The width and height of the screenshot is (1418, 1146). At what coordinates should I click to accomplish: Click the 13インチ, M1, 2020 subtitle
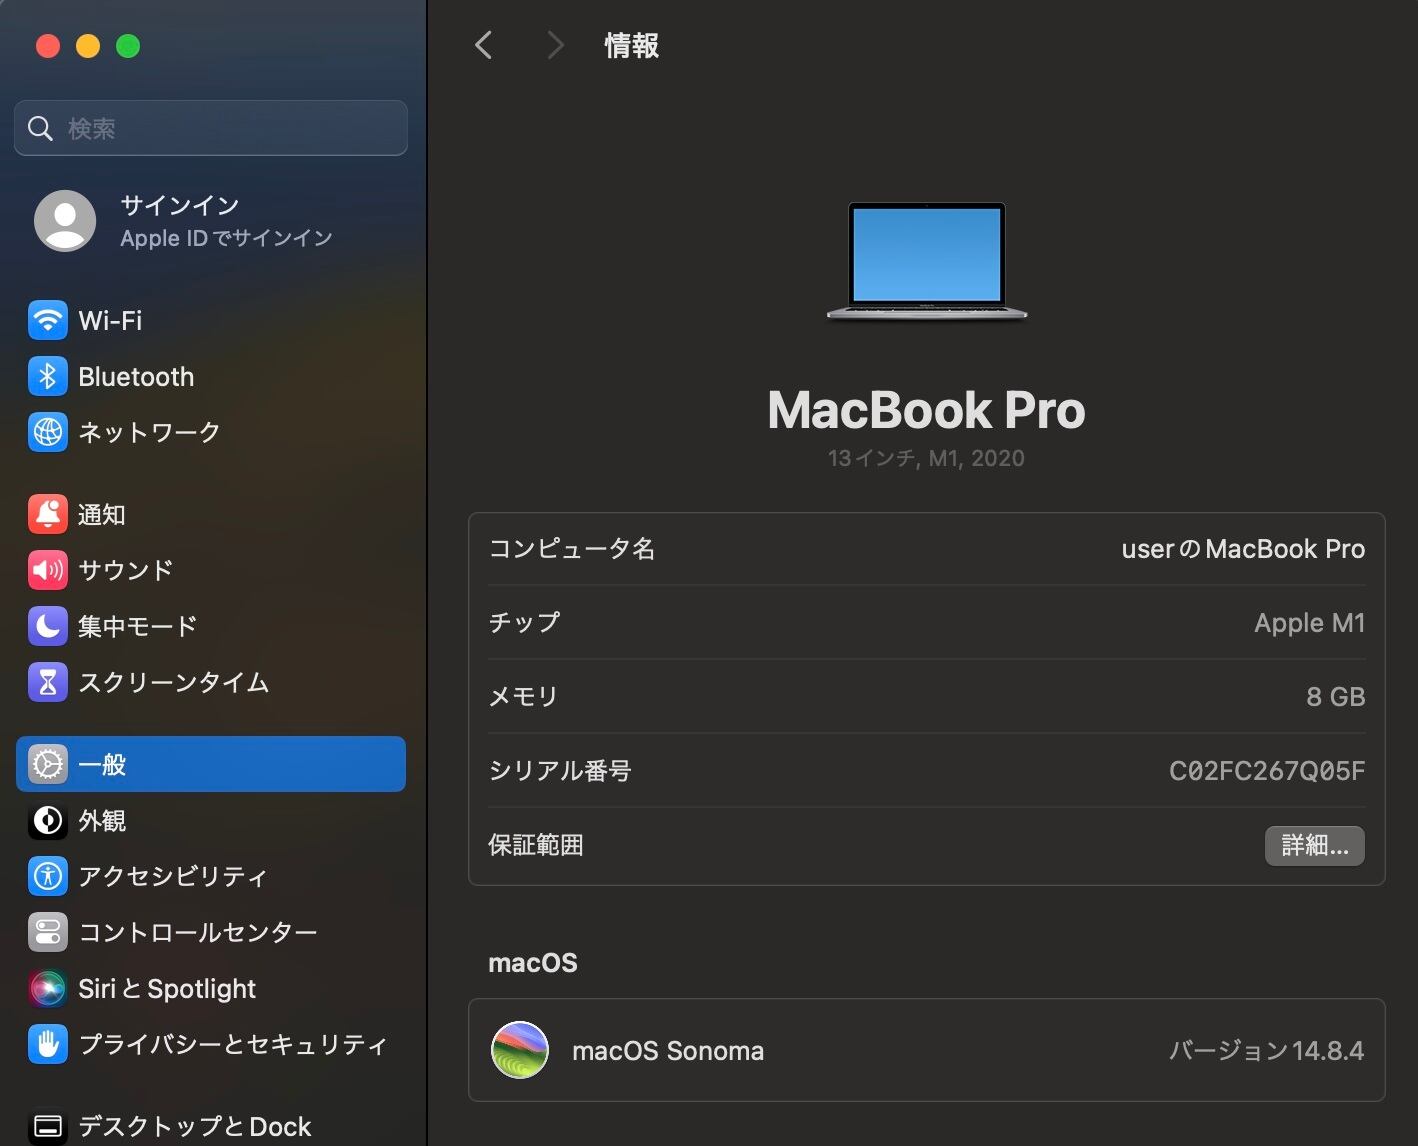click(x=926, y=458)
